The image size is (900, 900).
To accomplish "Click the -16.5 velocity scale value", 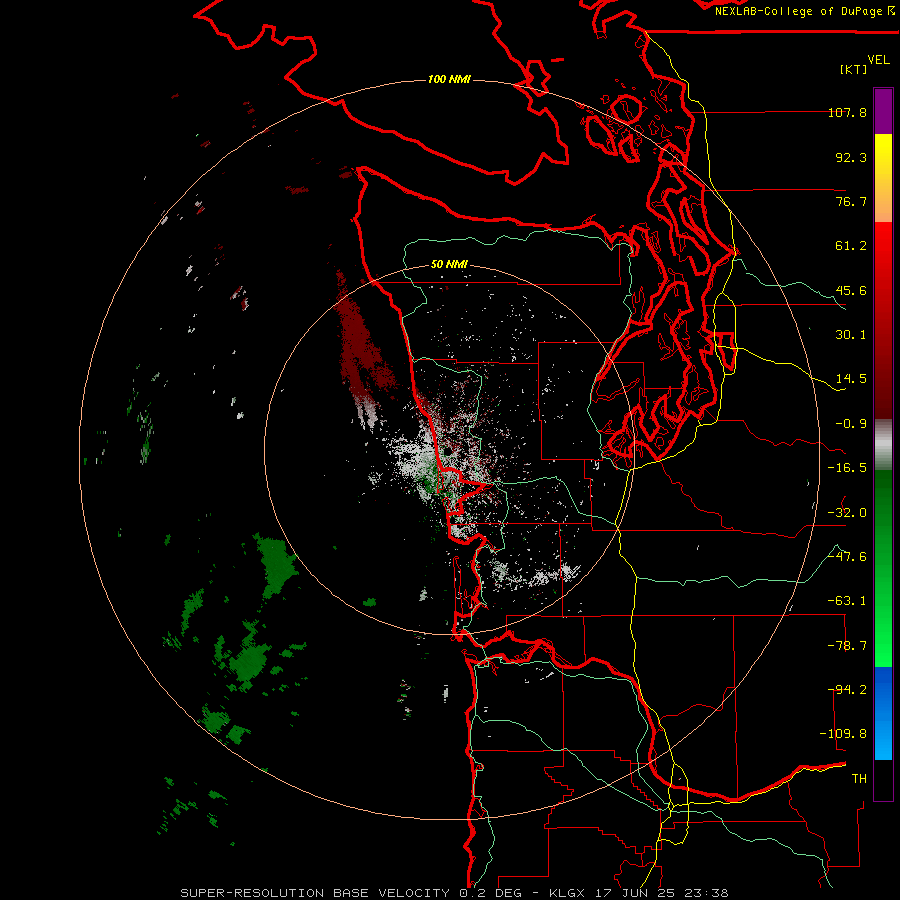I will point(847,468).
